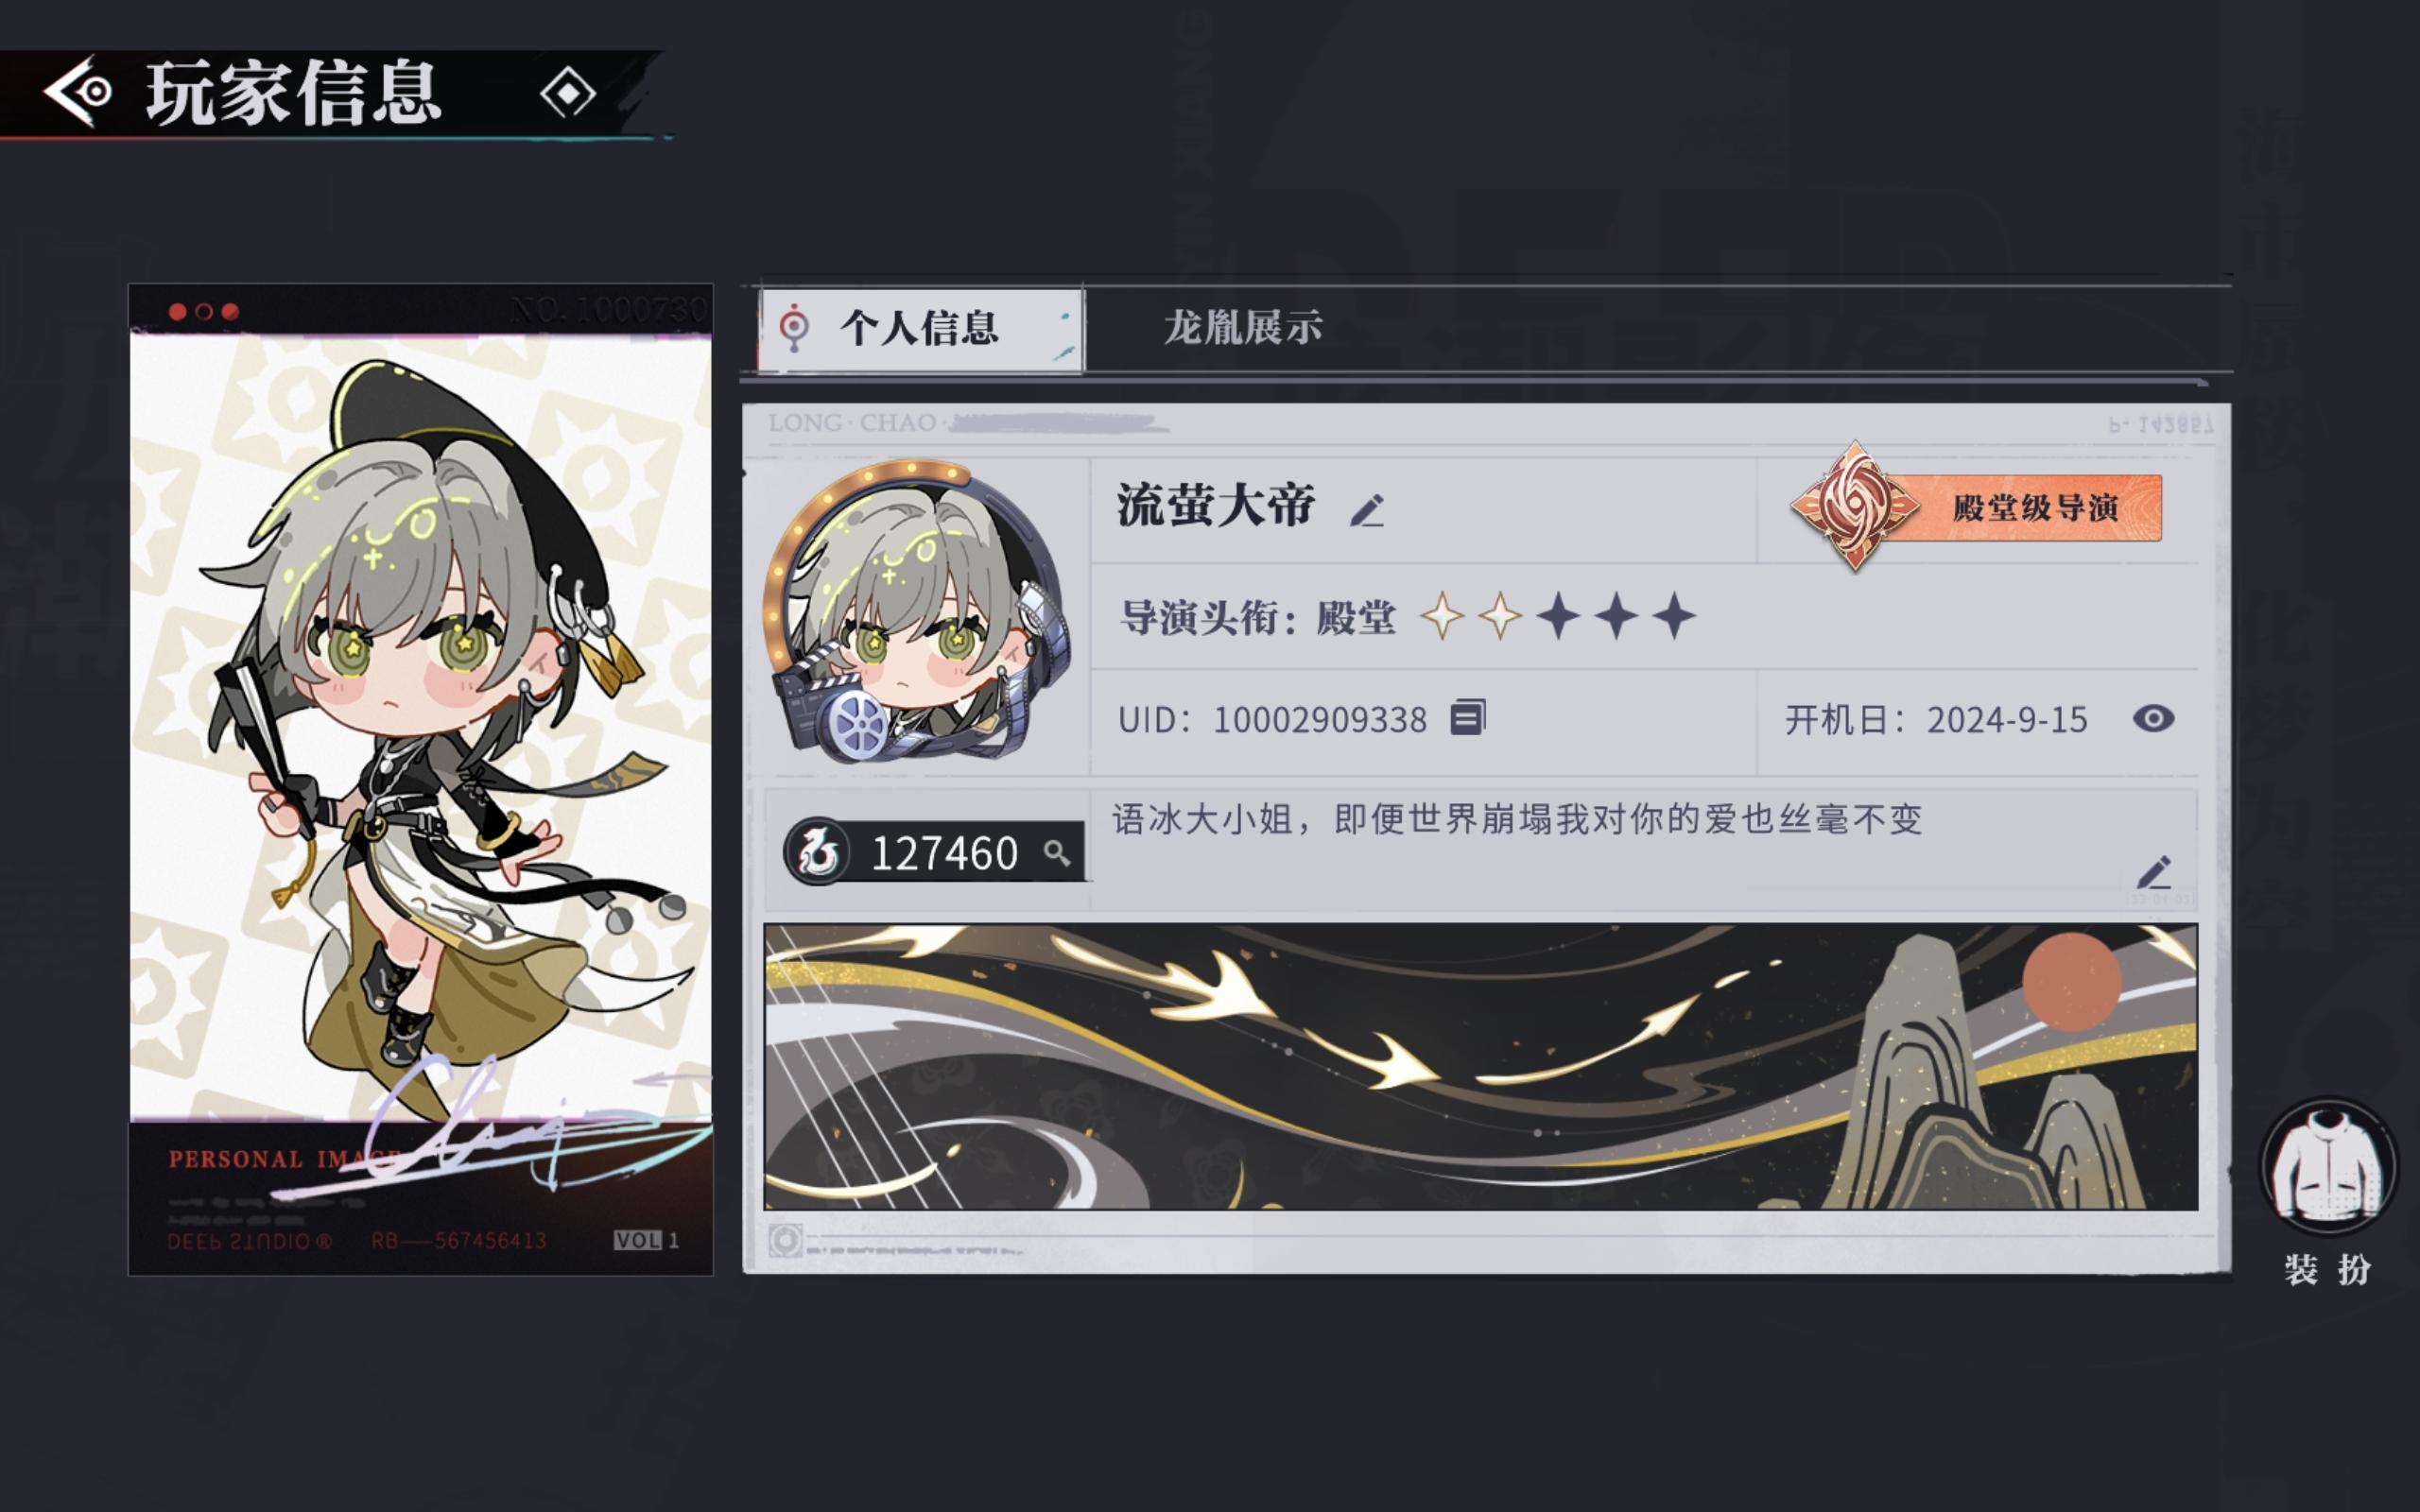
Task: Click the black and gold landscape banner
Action: (x=1481, y=1067)
